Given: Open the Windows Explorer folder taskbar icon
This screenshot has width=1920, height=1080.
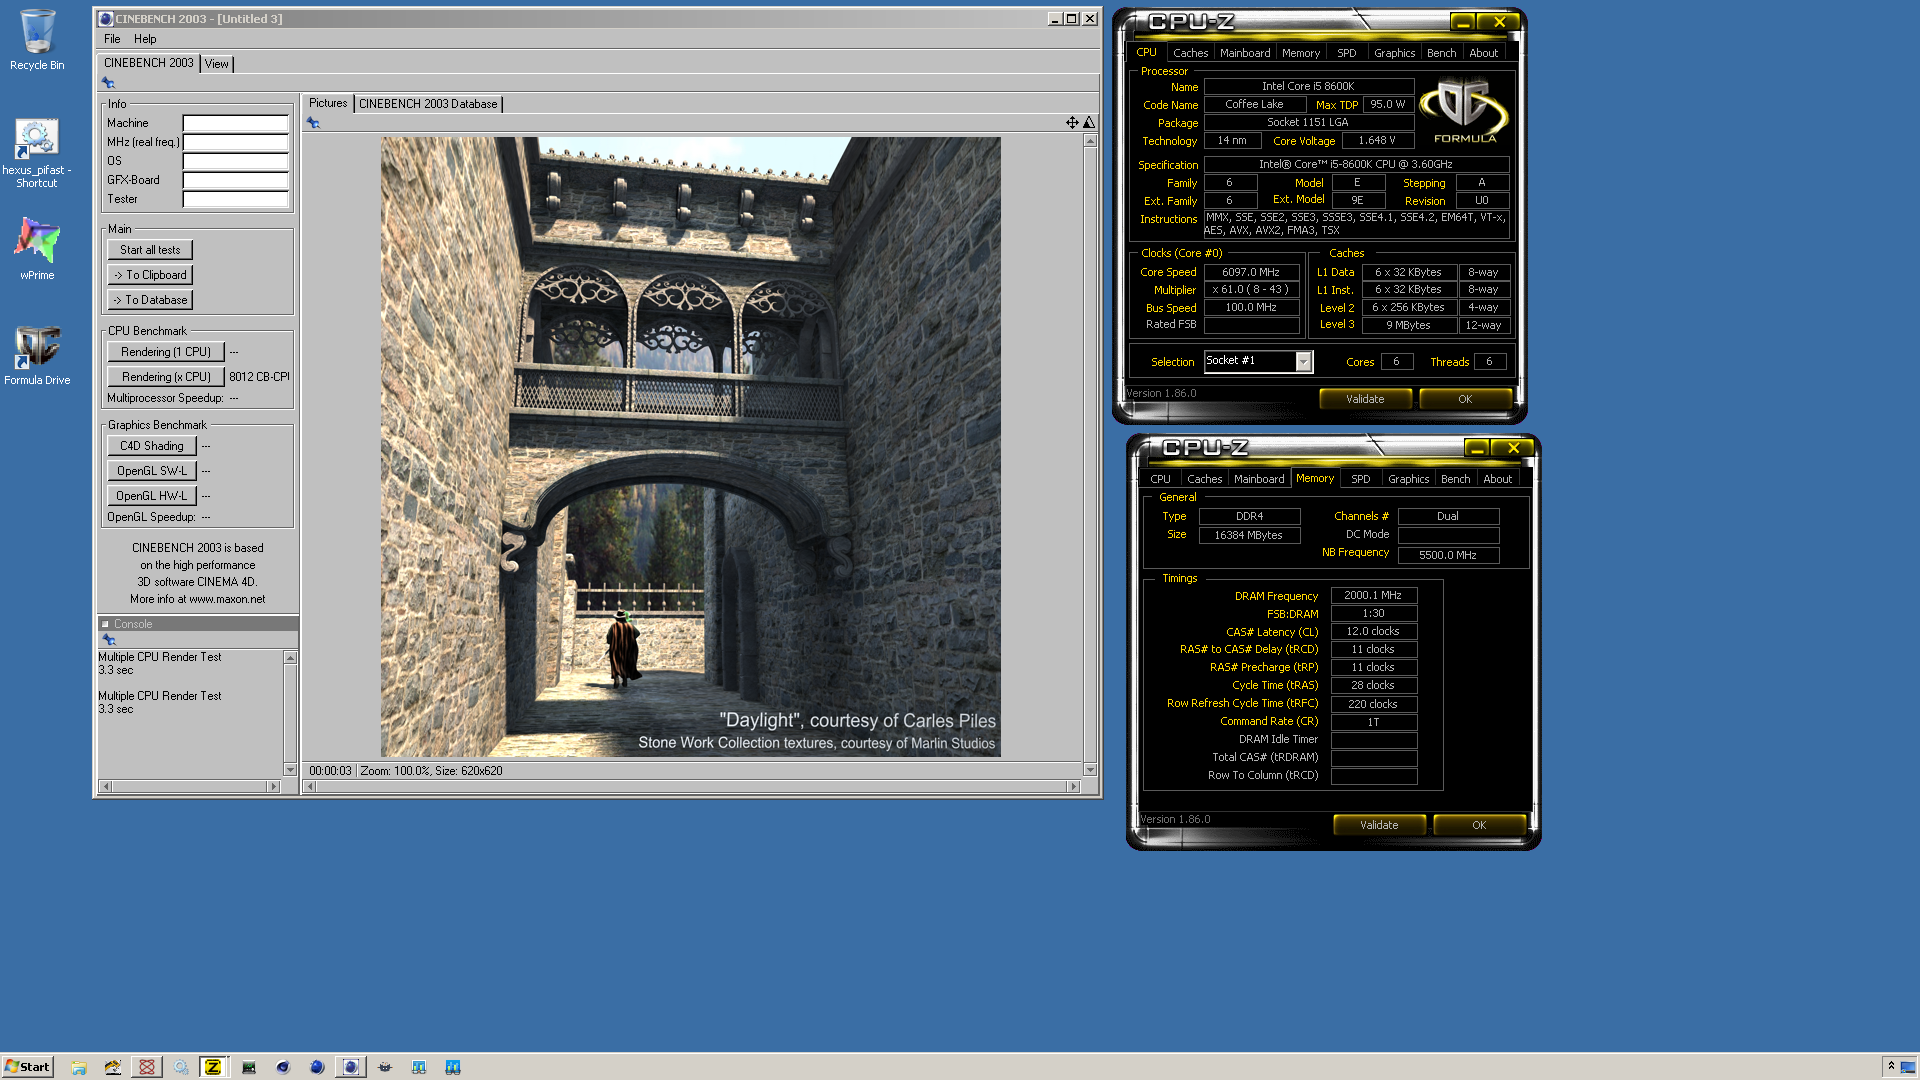Looking at the screenshot, I should click(79, 1067).
